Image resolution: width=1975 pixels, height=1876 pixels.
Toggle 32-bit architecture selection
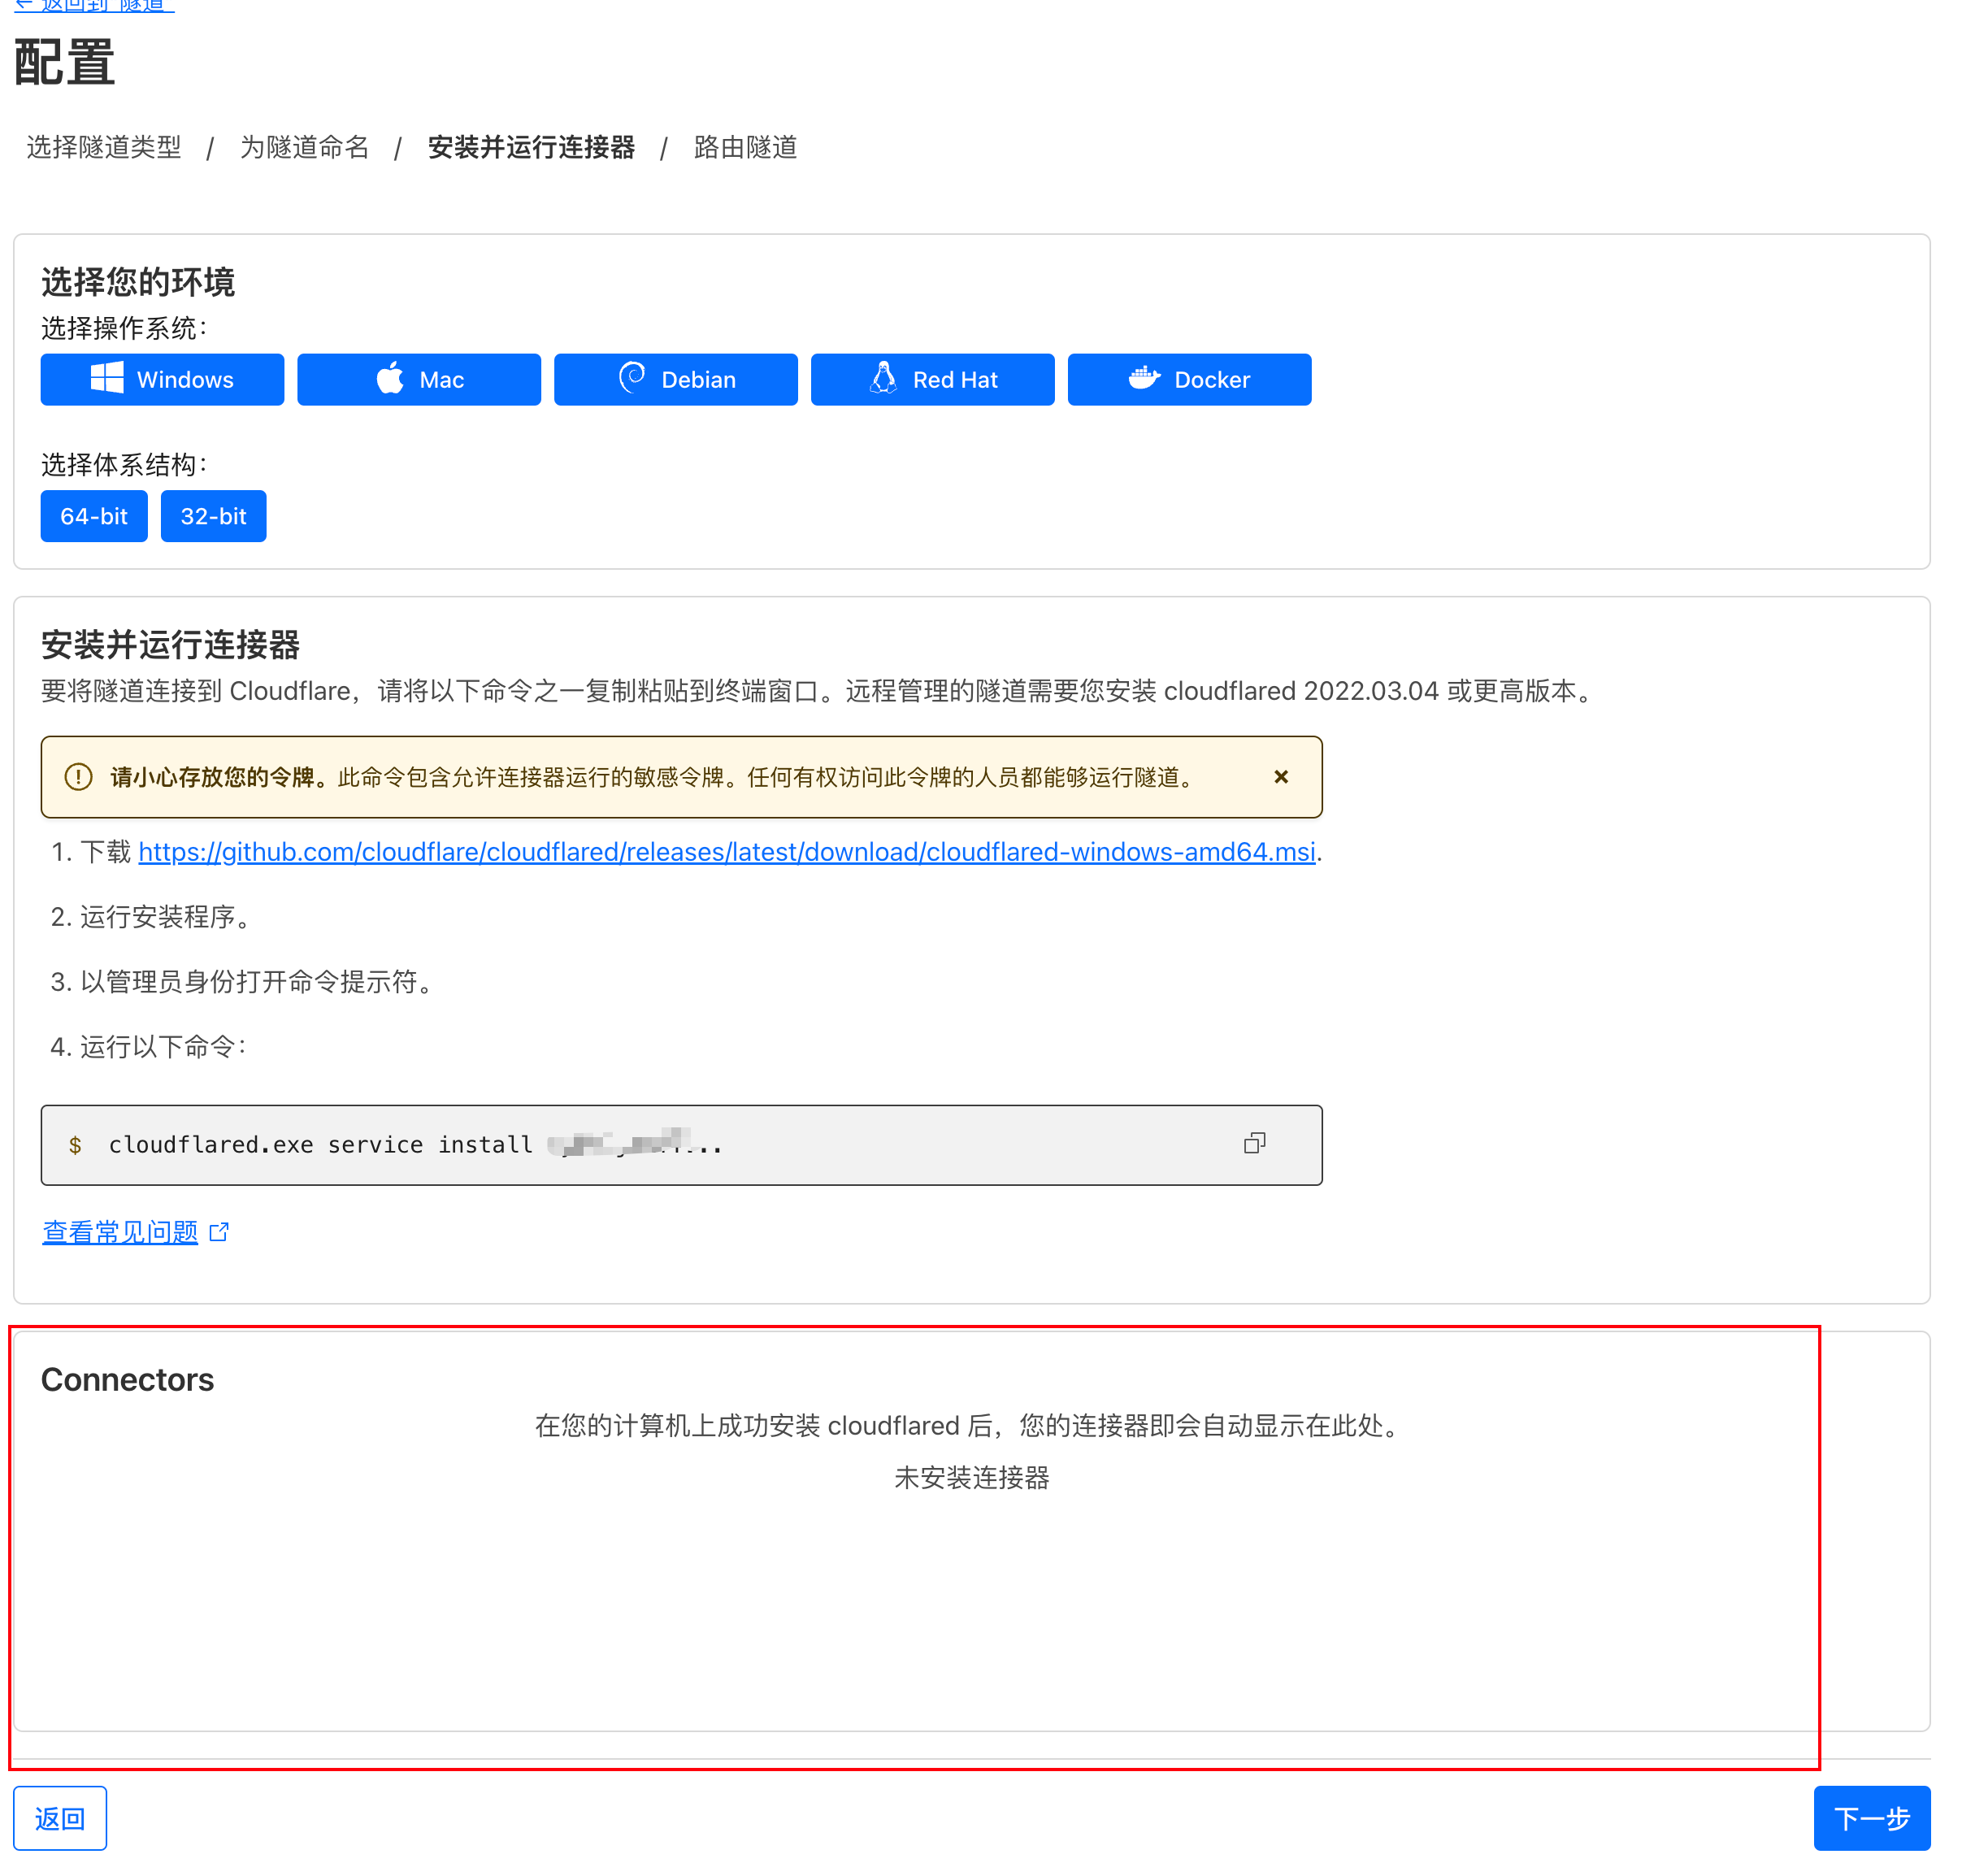point(213,516)
